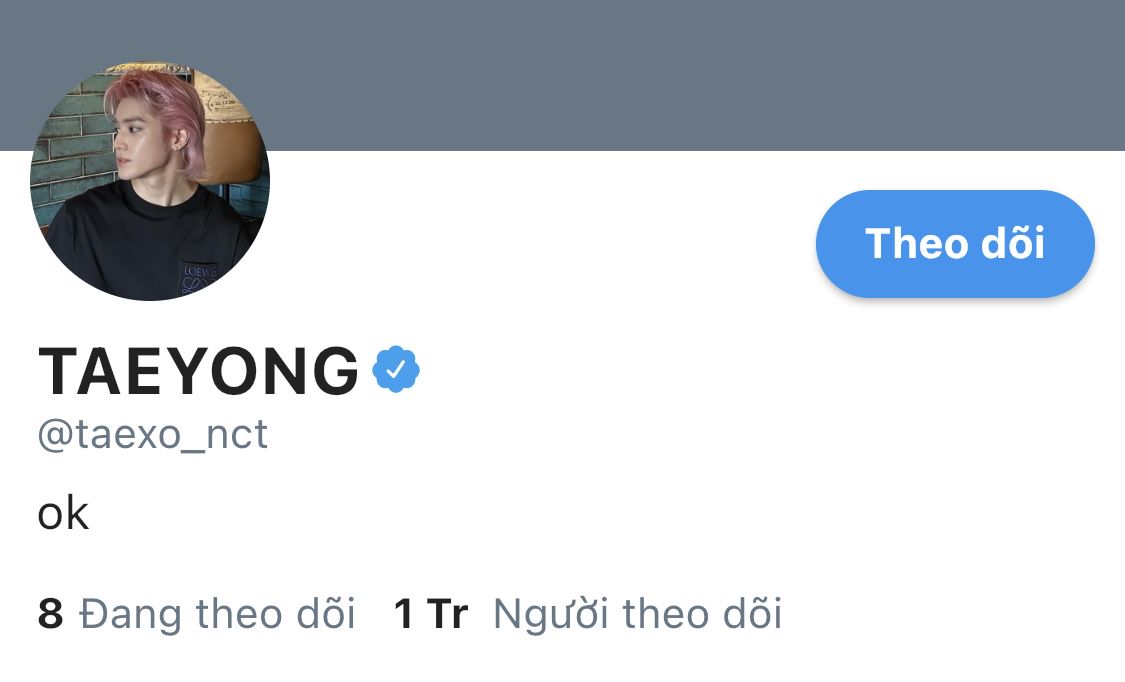This screenshot has height=682, width=1125.
Task: Click the Tr abbreviation in follower count
Action: (x=448, y=615)
